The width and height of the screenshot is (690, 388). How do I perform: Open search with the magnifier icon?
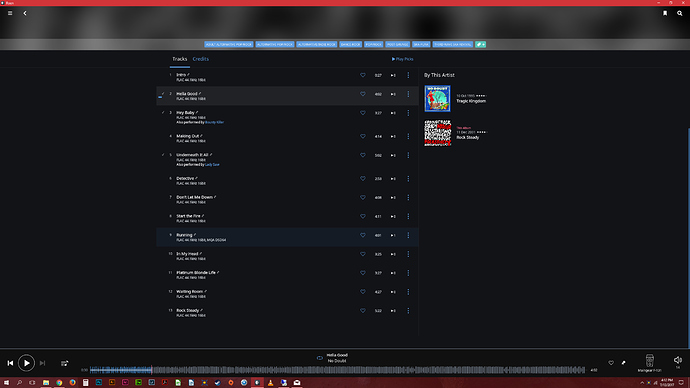click(679, 13)
